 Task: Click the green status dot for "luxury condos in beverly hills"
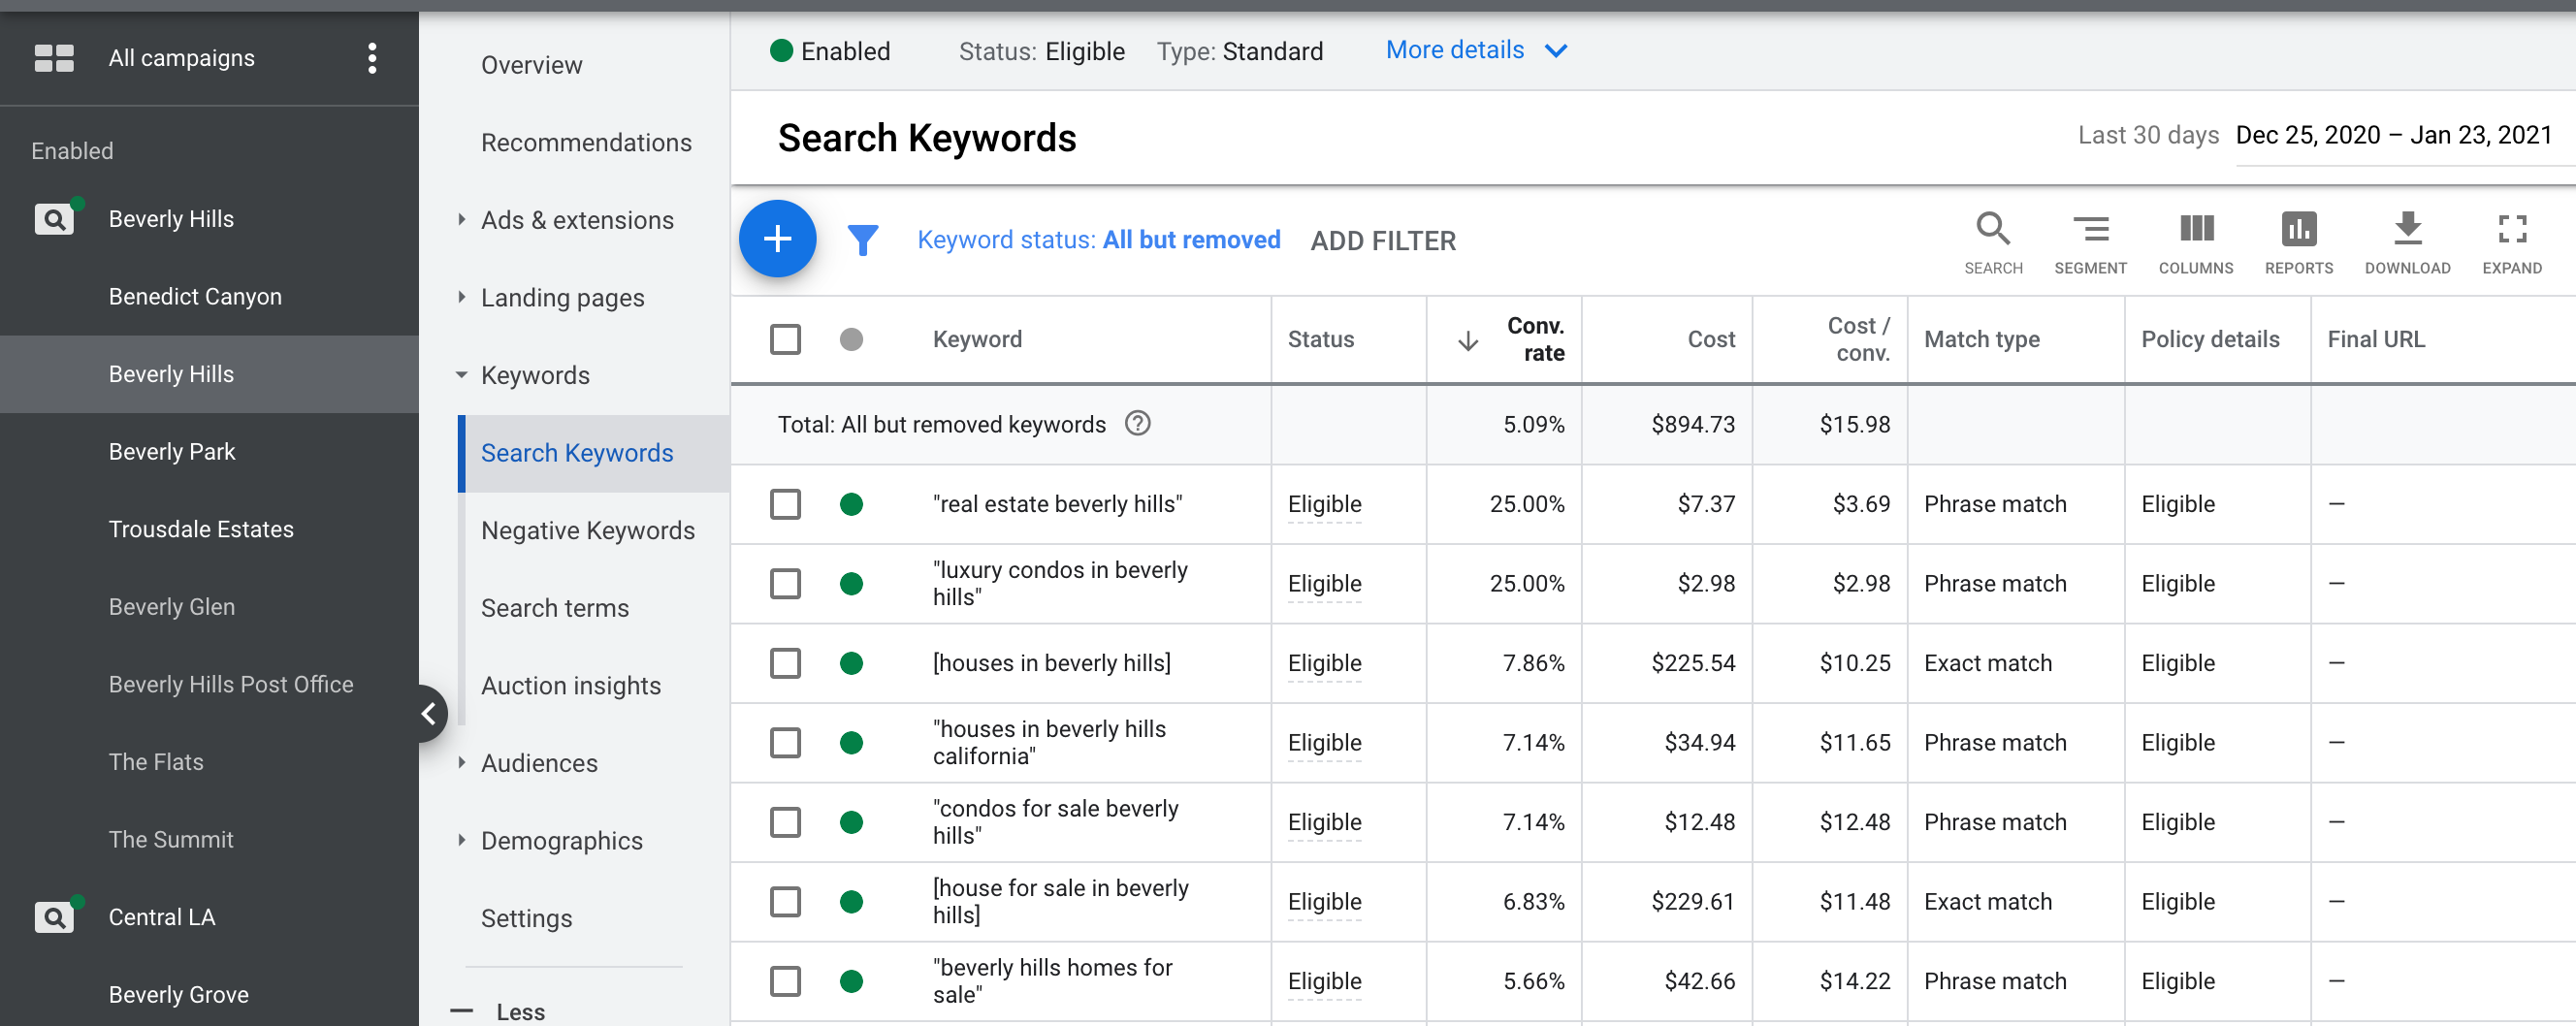(x=851, y=583)
